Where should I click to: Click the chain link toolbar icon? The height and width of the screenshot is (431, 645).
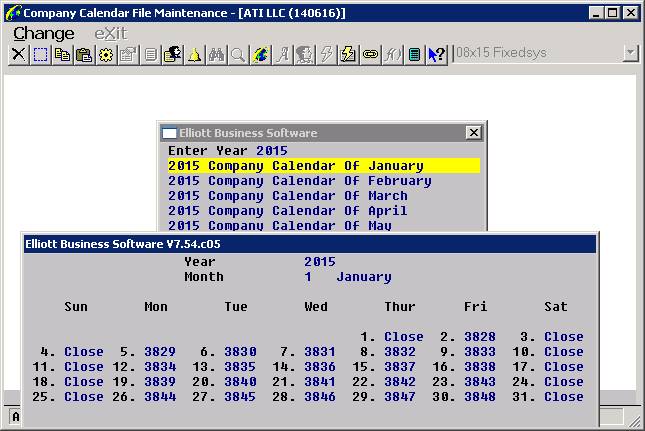point(371,54)
